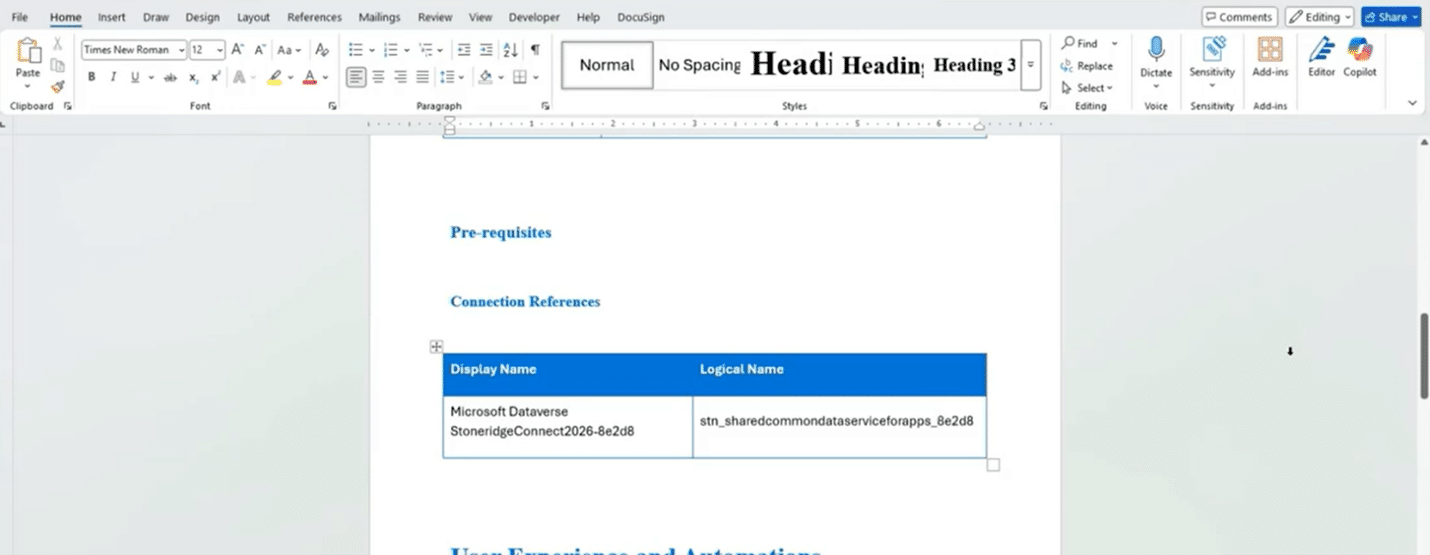1430x555 pixels.
Task: Apply red font color
Action: pos(310,77)
